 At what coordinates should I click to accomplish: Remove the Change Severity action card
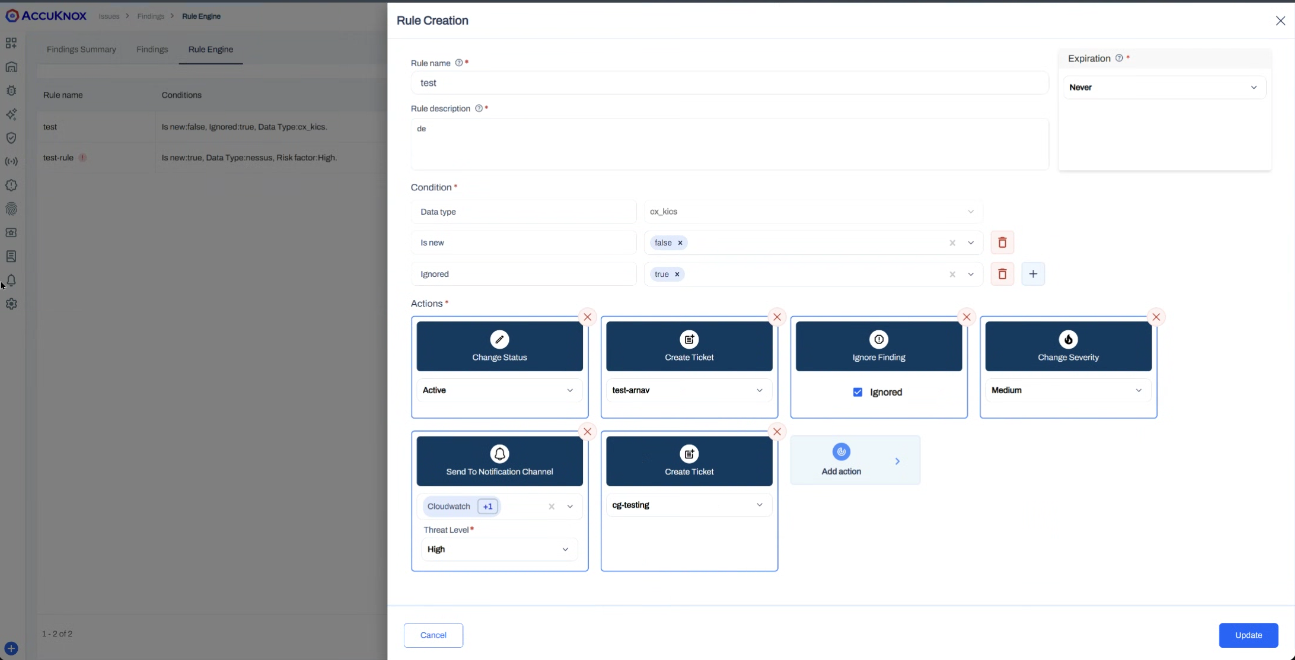1156,317
